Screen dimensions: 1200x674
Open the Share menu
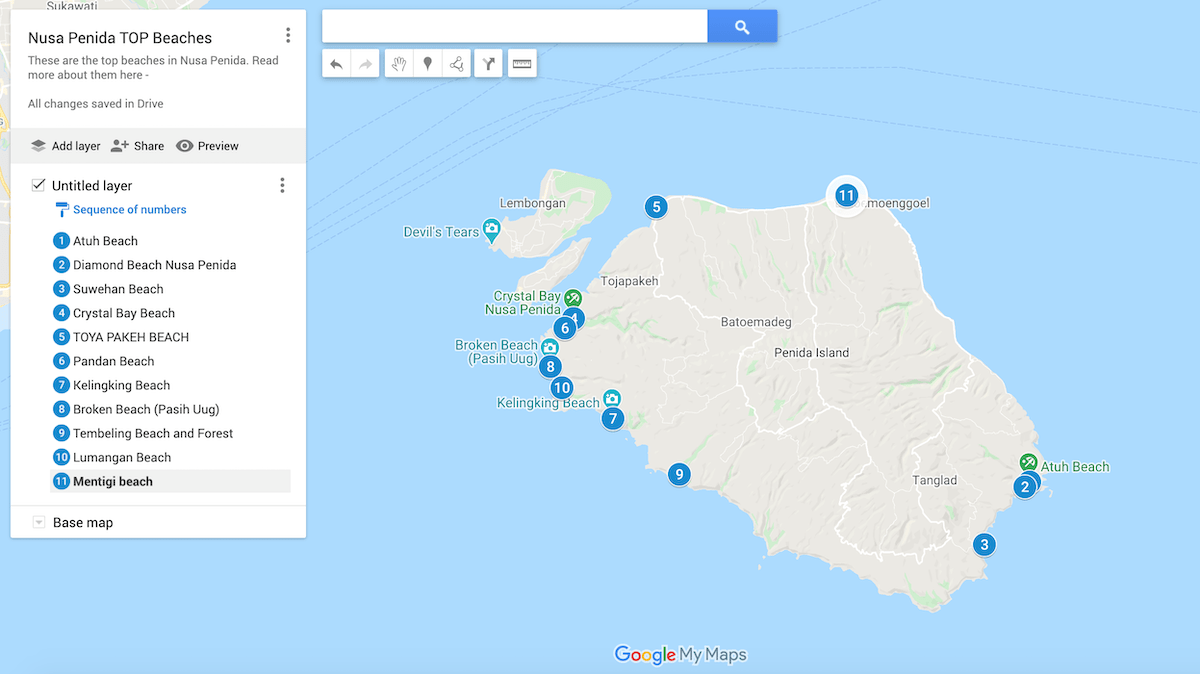[137, 145]
